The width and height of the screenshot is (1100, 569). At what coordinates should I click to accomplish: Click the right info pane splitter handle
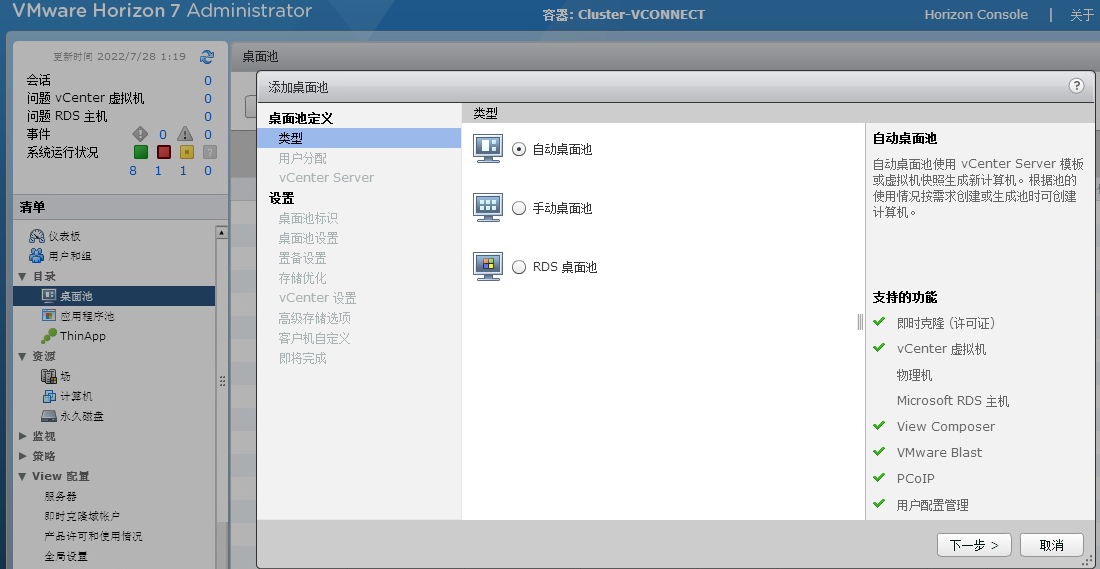click(860, 321)
